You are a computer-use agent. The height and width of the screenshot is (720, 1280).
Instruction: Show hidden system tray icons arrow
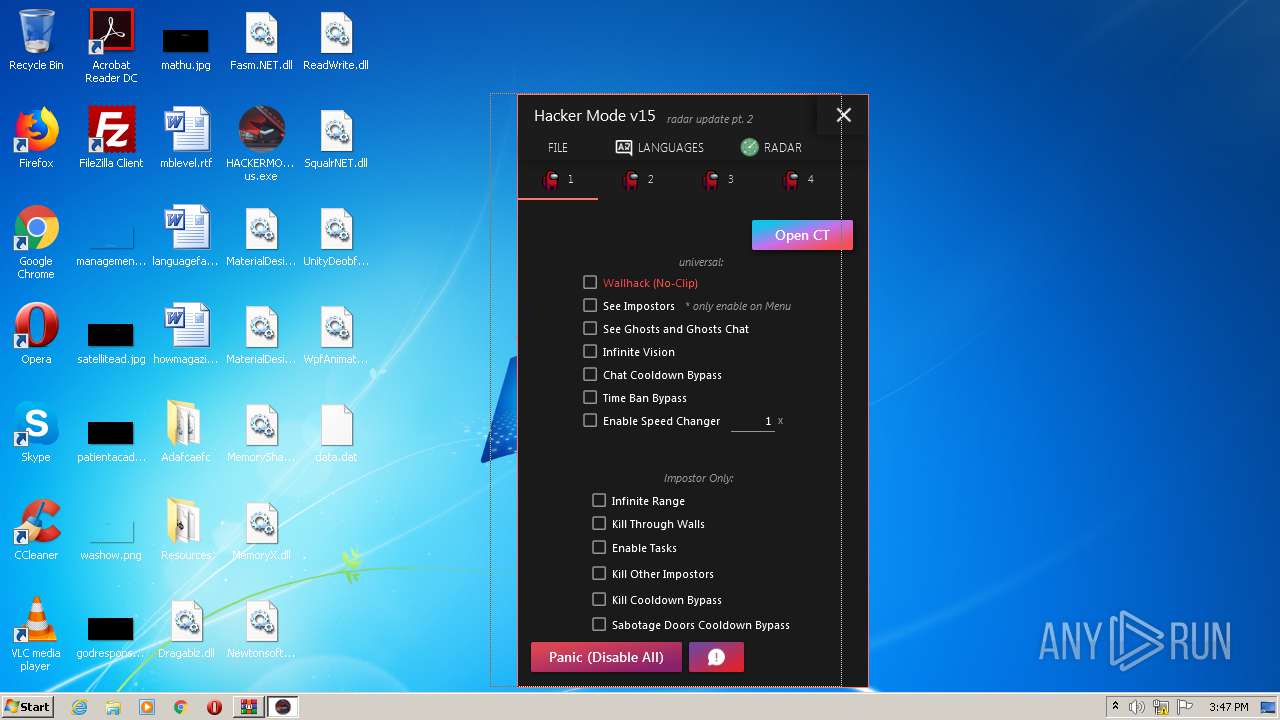[x=1115, y=707]
